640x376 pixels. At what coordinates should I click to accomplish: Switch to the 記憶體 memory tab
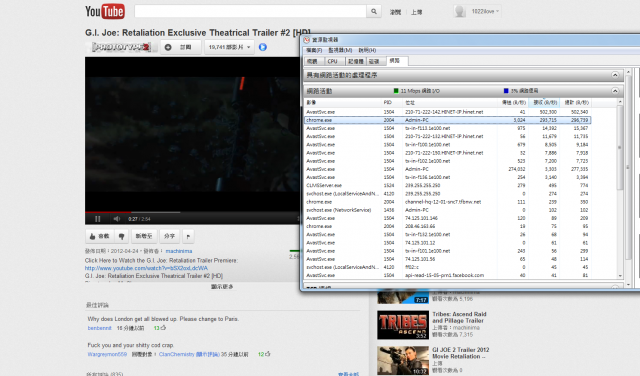click(x=355, y=61)
